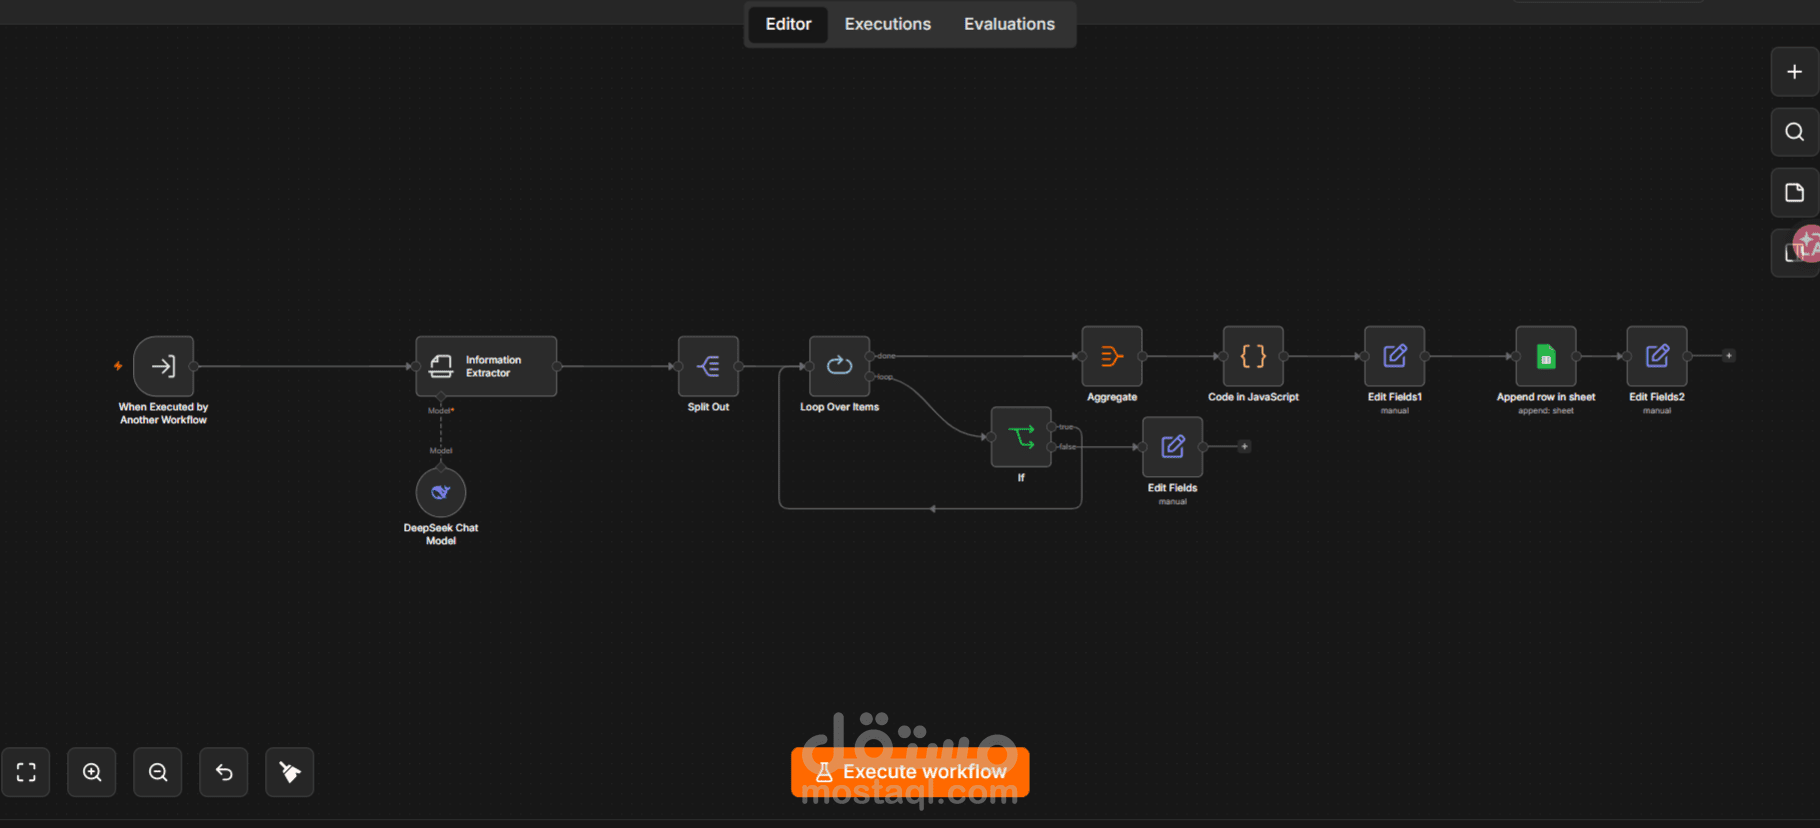
Task: Run the workflow with Execute workflow
Action: tap(910, 772)
